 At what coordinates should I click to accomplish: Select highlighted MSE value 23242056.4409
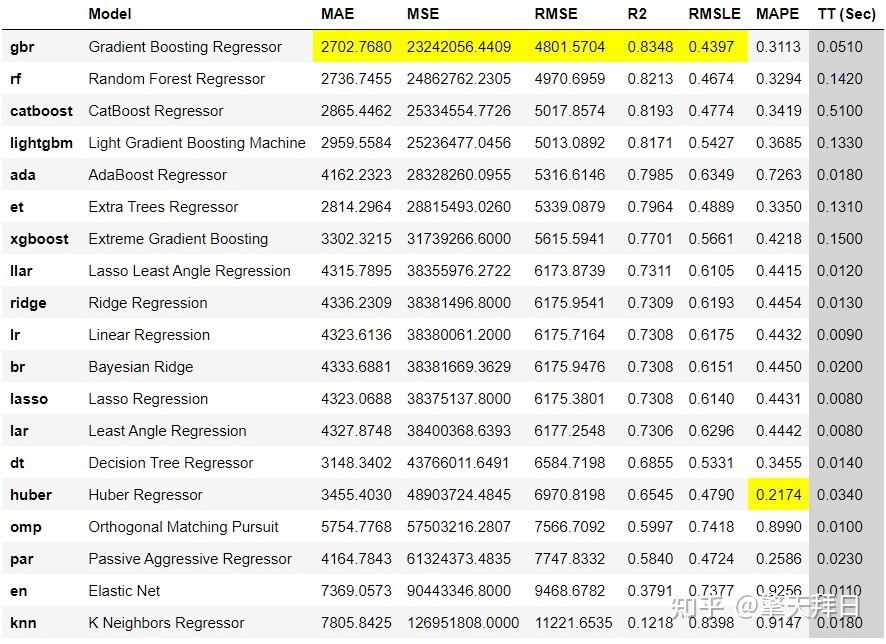coord(459,47)
